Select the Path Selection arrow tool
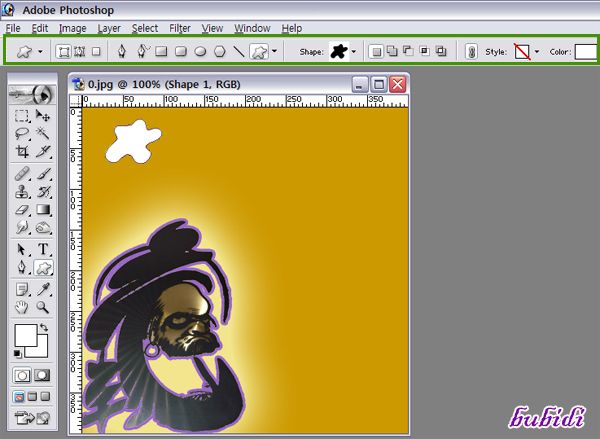The image size is (600, 439). pyautogui.click(x=21, y=249)
